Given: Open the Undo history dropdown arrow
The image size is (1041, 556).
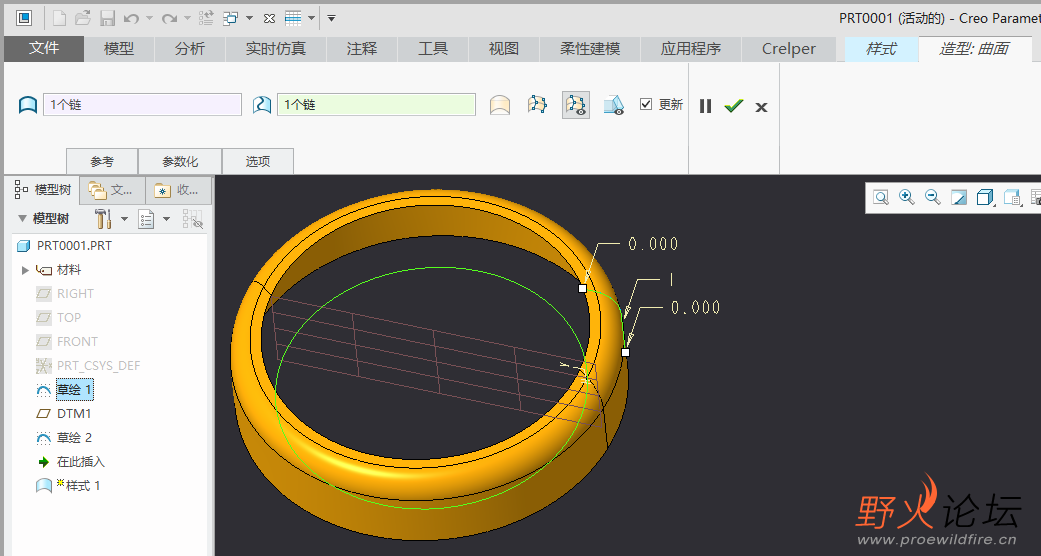Looking at the screenshot, I should pos(149,19).
